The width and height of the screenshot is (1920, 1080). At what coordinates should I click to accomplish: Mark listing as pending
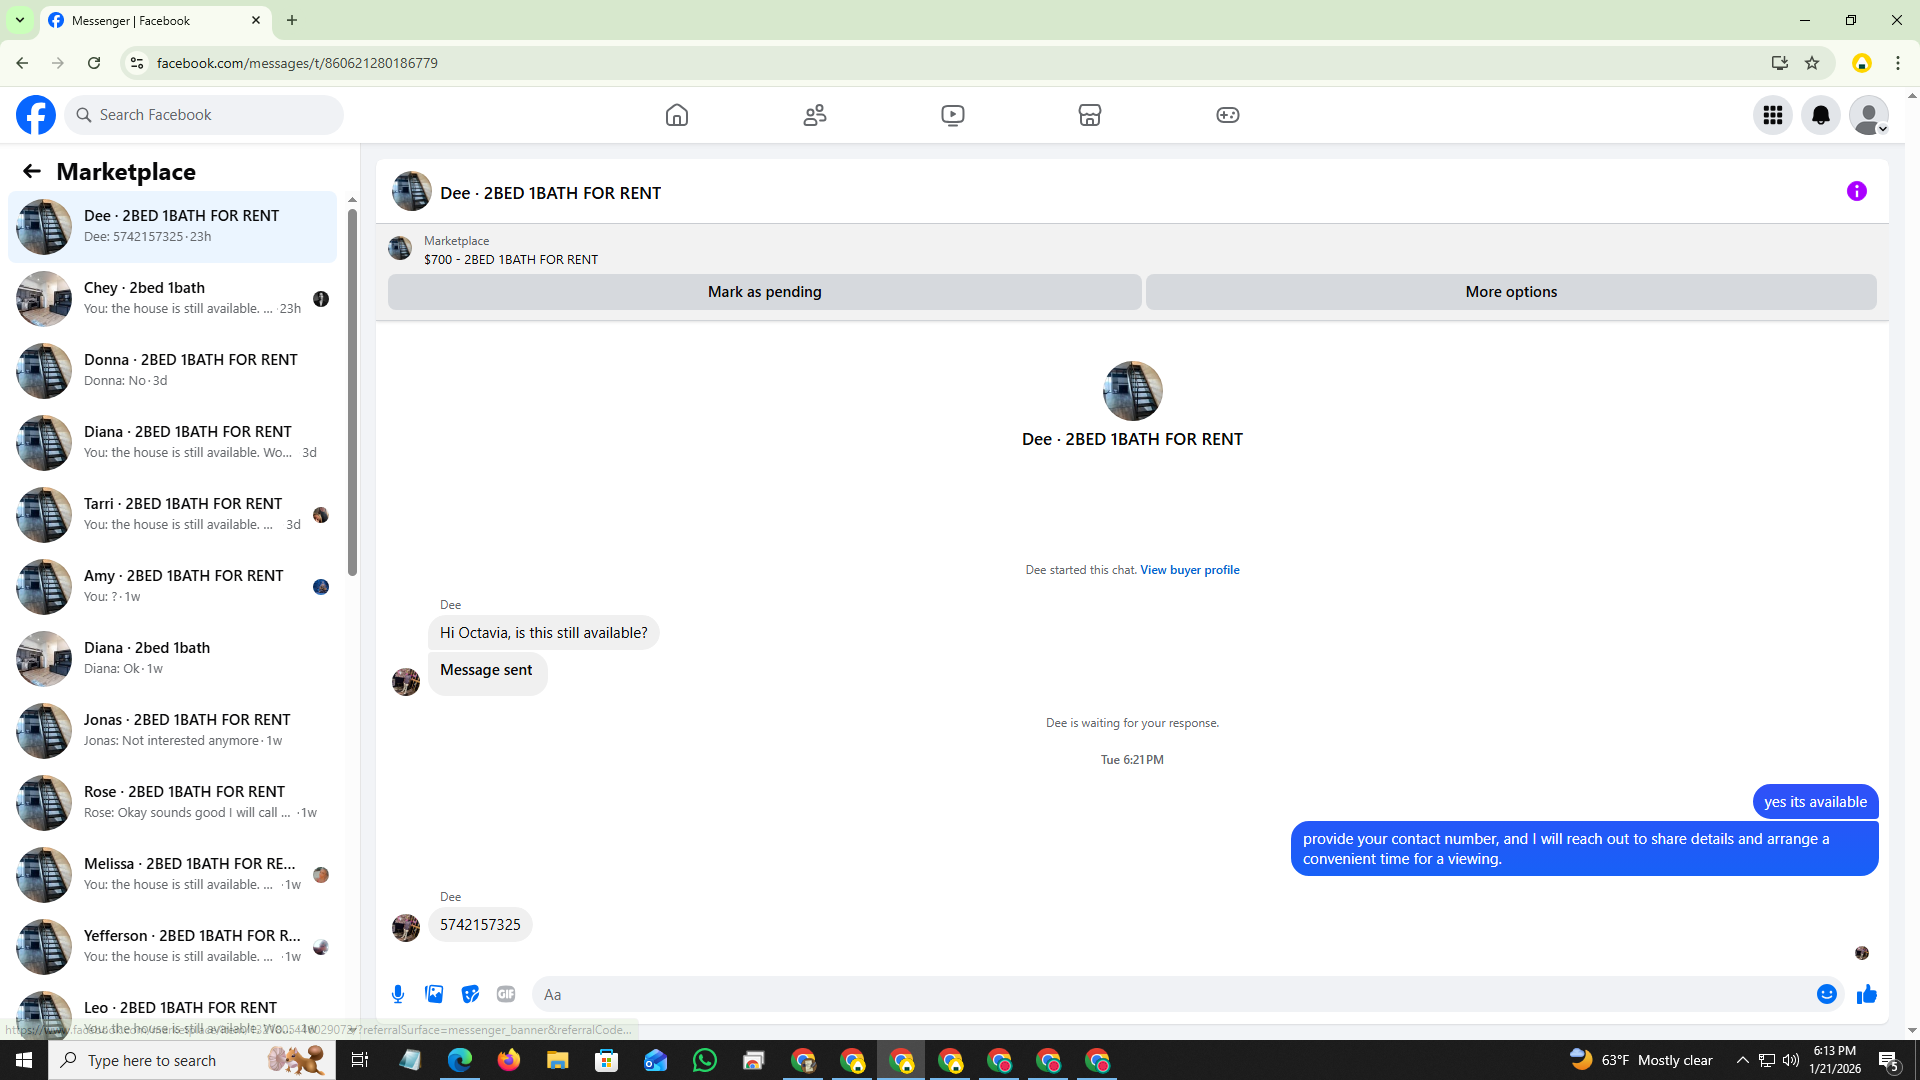click(x=764, y=292)
